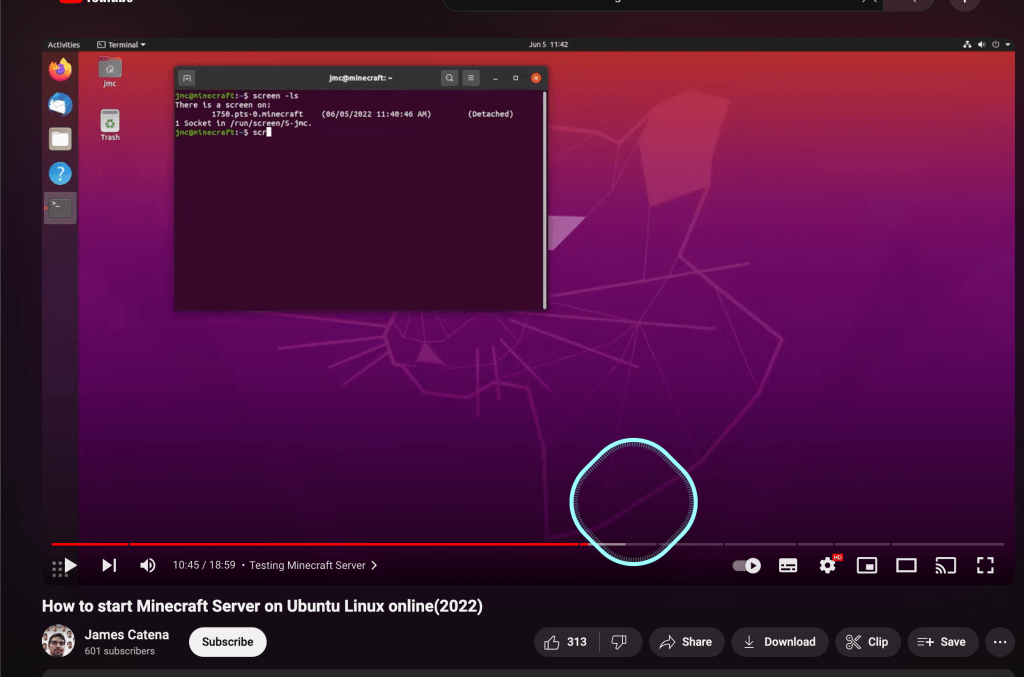Click the volume icon in top bar
1024x677 pixels.
pos(982,44)
